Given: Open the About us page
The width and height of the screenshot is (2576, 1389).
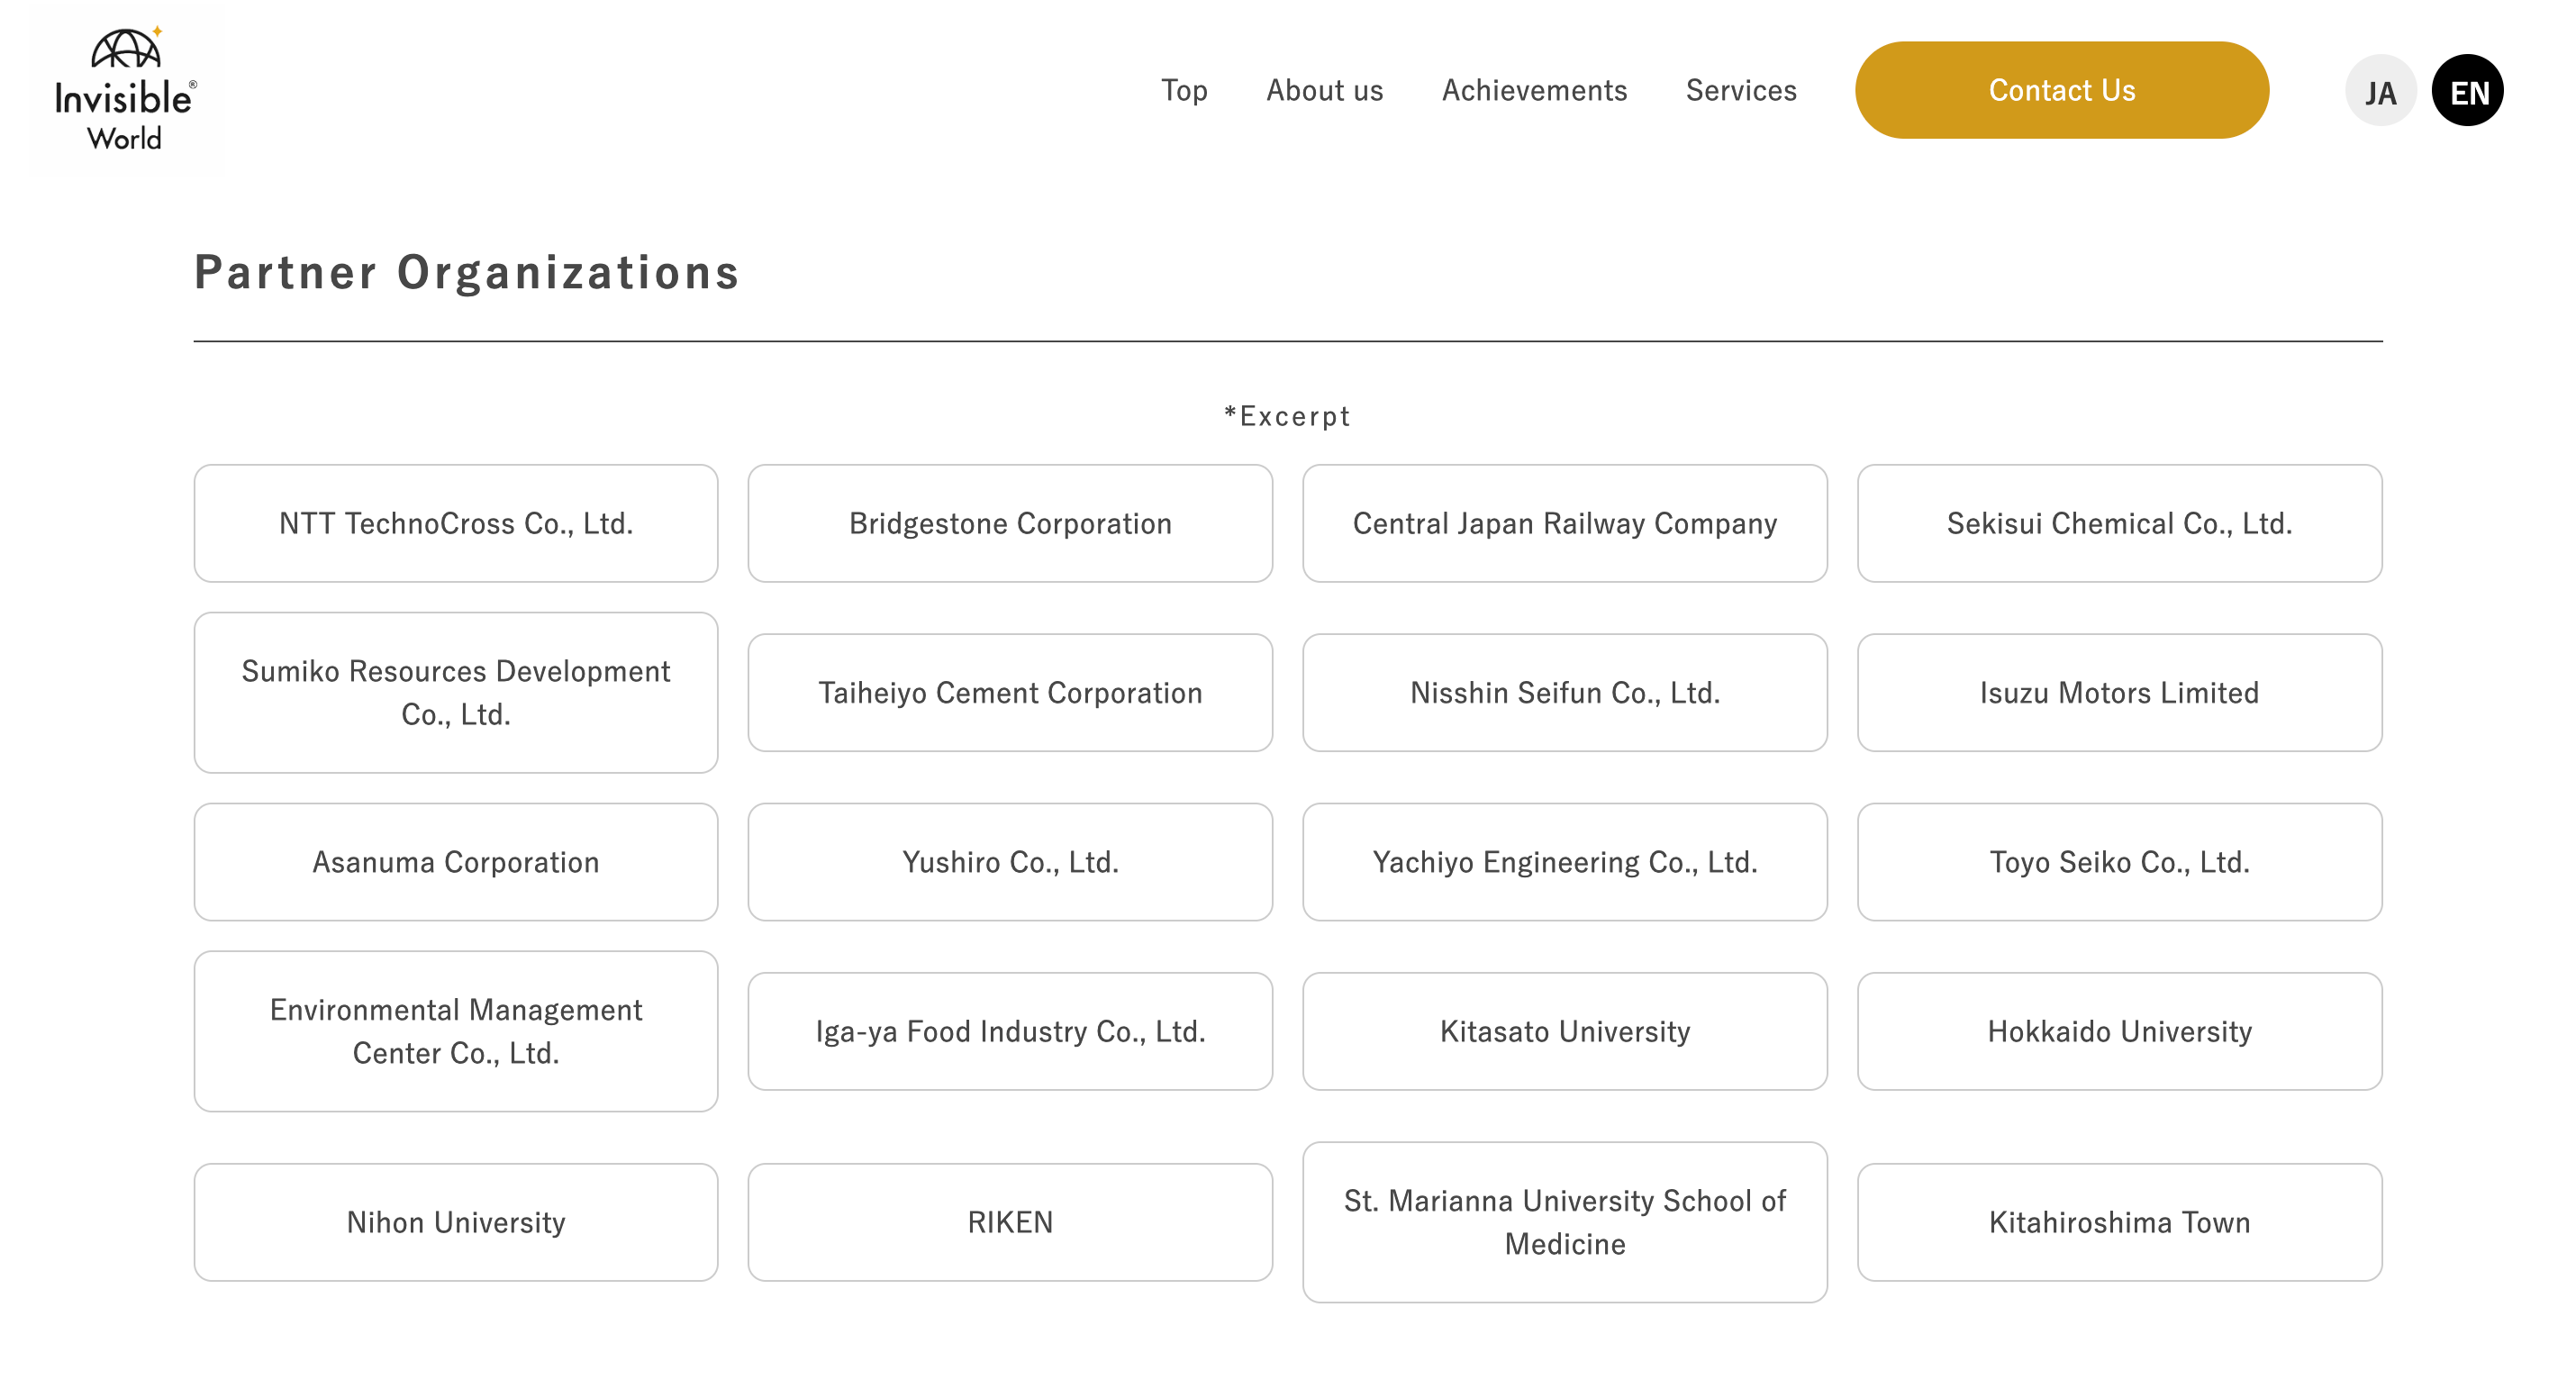Looking at the screenshot, I should click(x=1324, y=90).
